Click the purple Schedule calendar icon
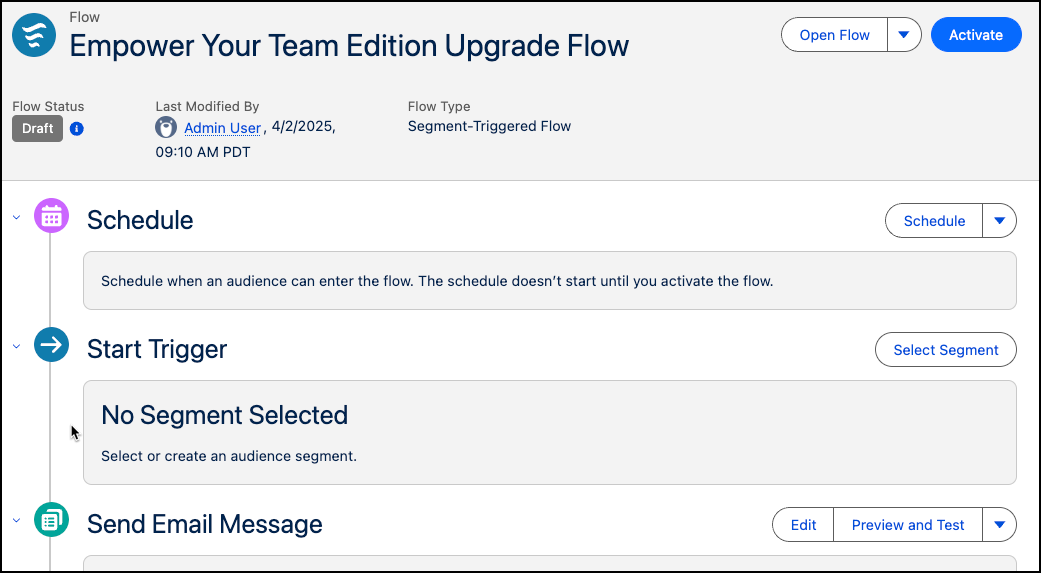 click(x=52, y=216)
